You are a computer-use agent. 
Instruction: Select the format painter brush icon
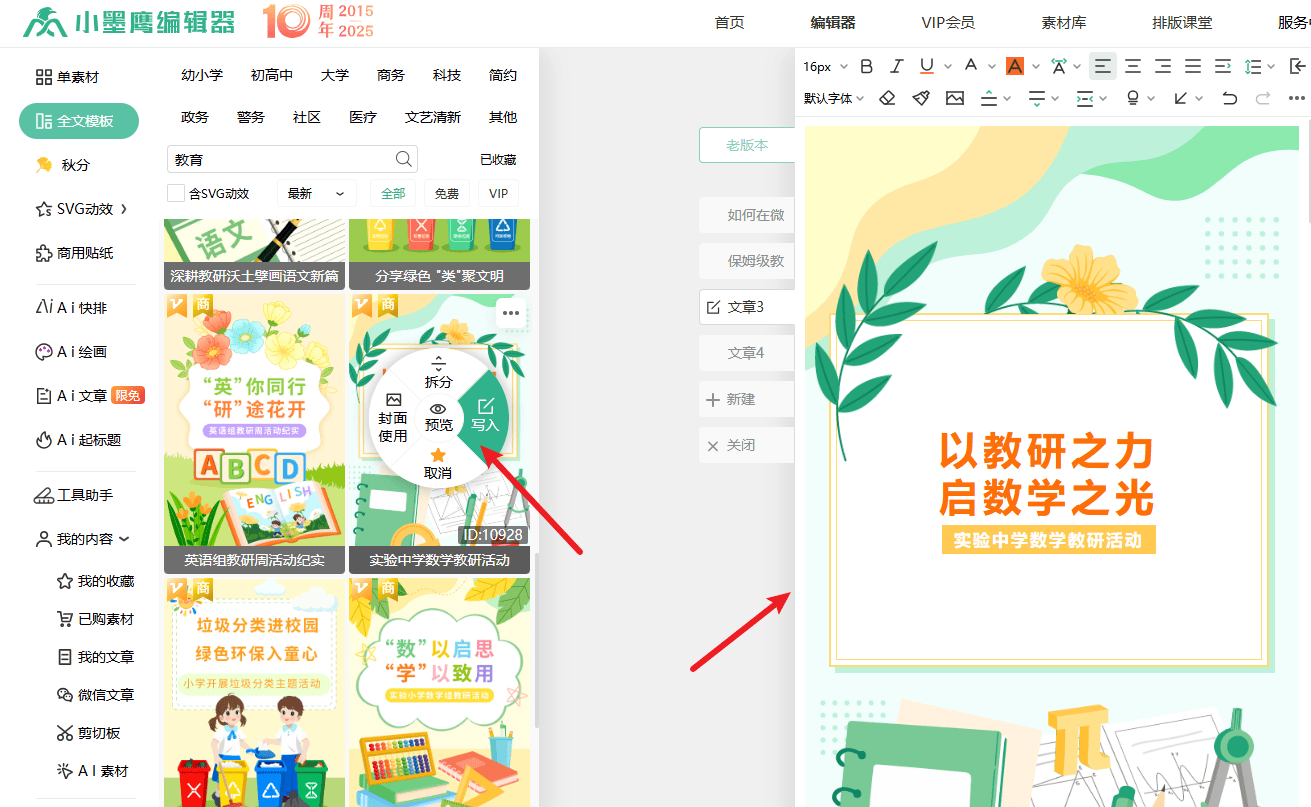(920, 98)
